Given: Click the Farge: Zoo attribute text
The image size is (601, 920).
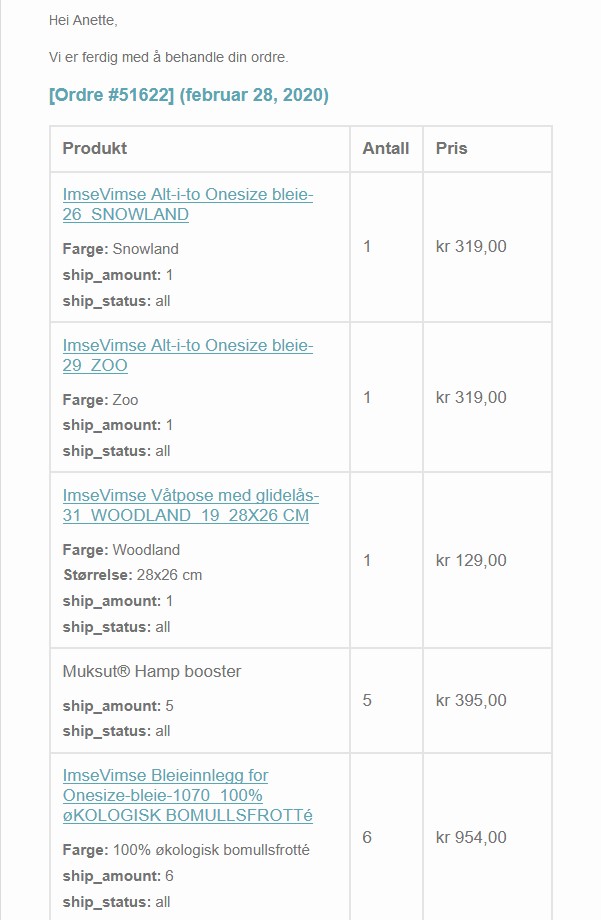Looking at the screenshot, I should pos(100,400).
